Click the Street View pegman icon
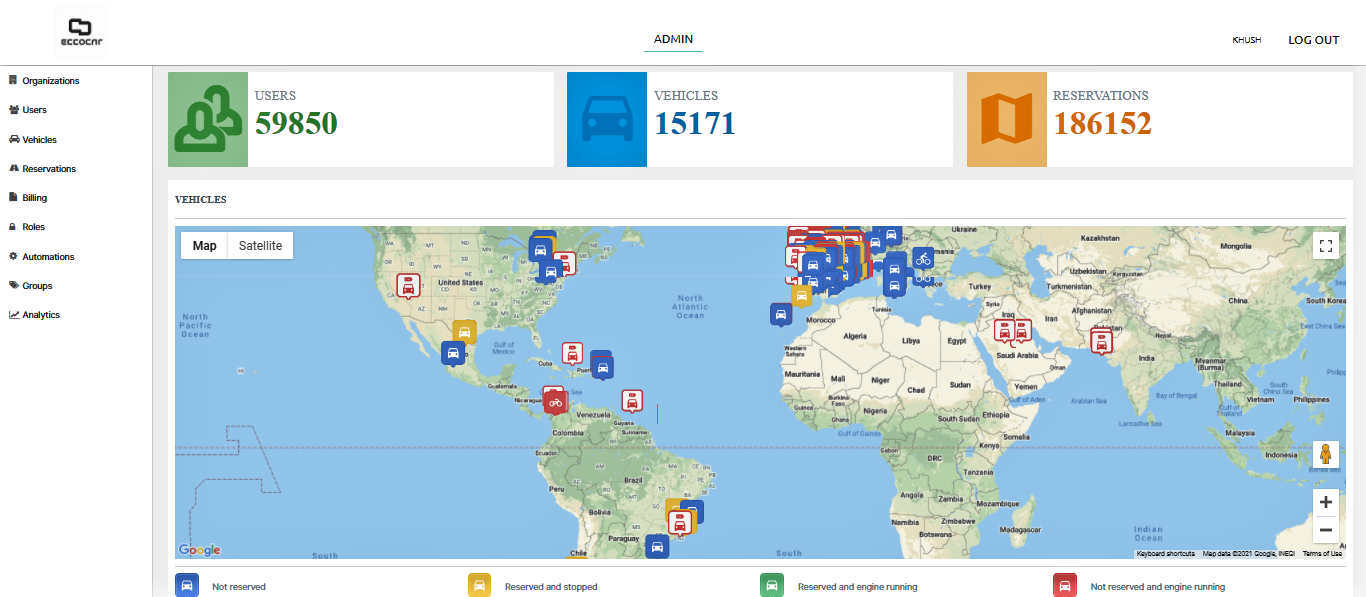The height and width of the screenshot is (597, 1366). click(1326, 455)
